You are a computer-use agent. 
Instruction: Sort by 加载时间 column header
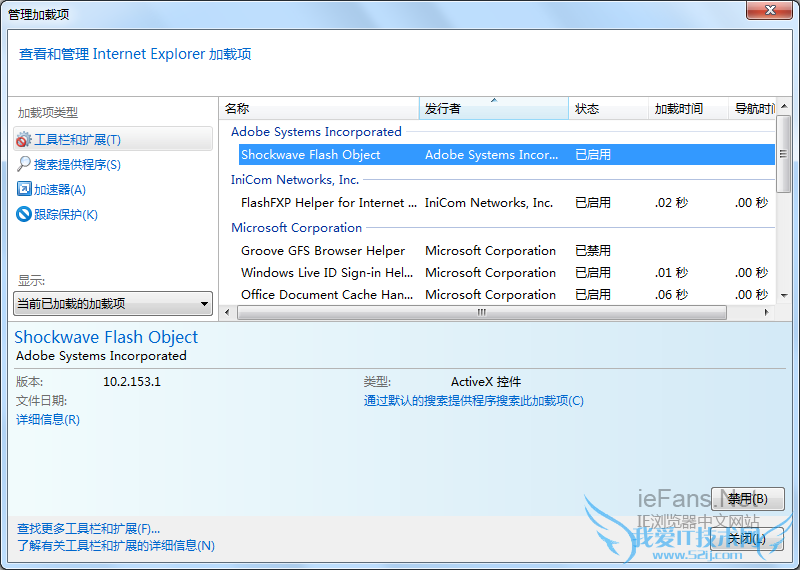click(688, 108)
